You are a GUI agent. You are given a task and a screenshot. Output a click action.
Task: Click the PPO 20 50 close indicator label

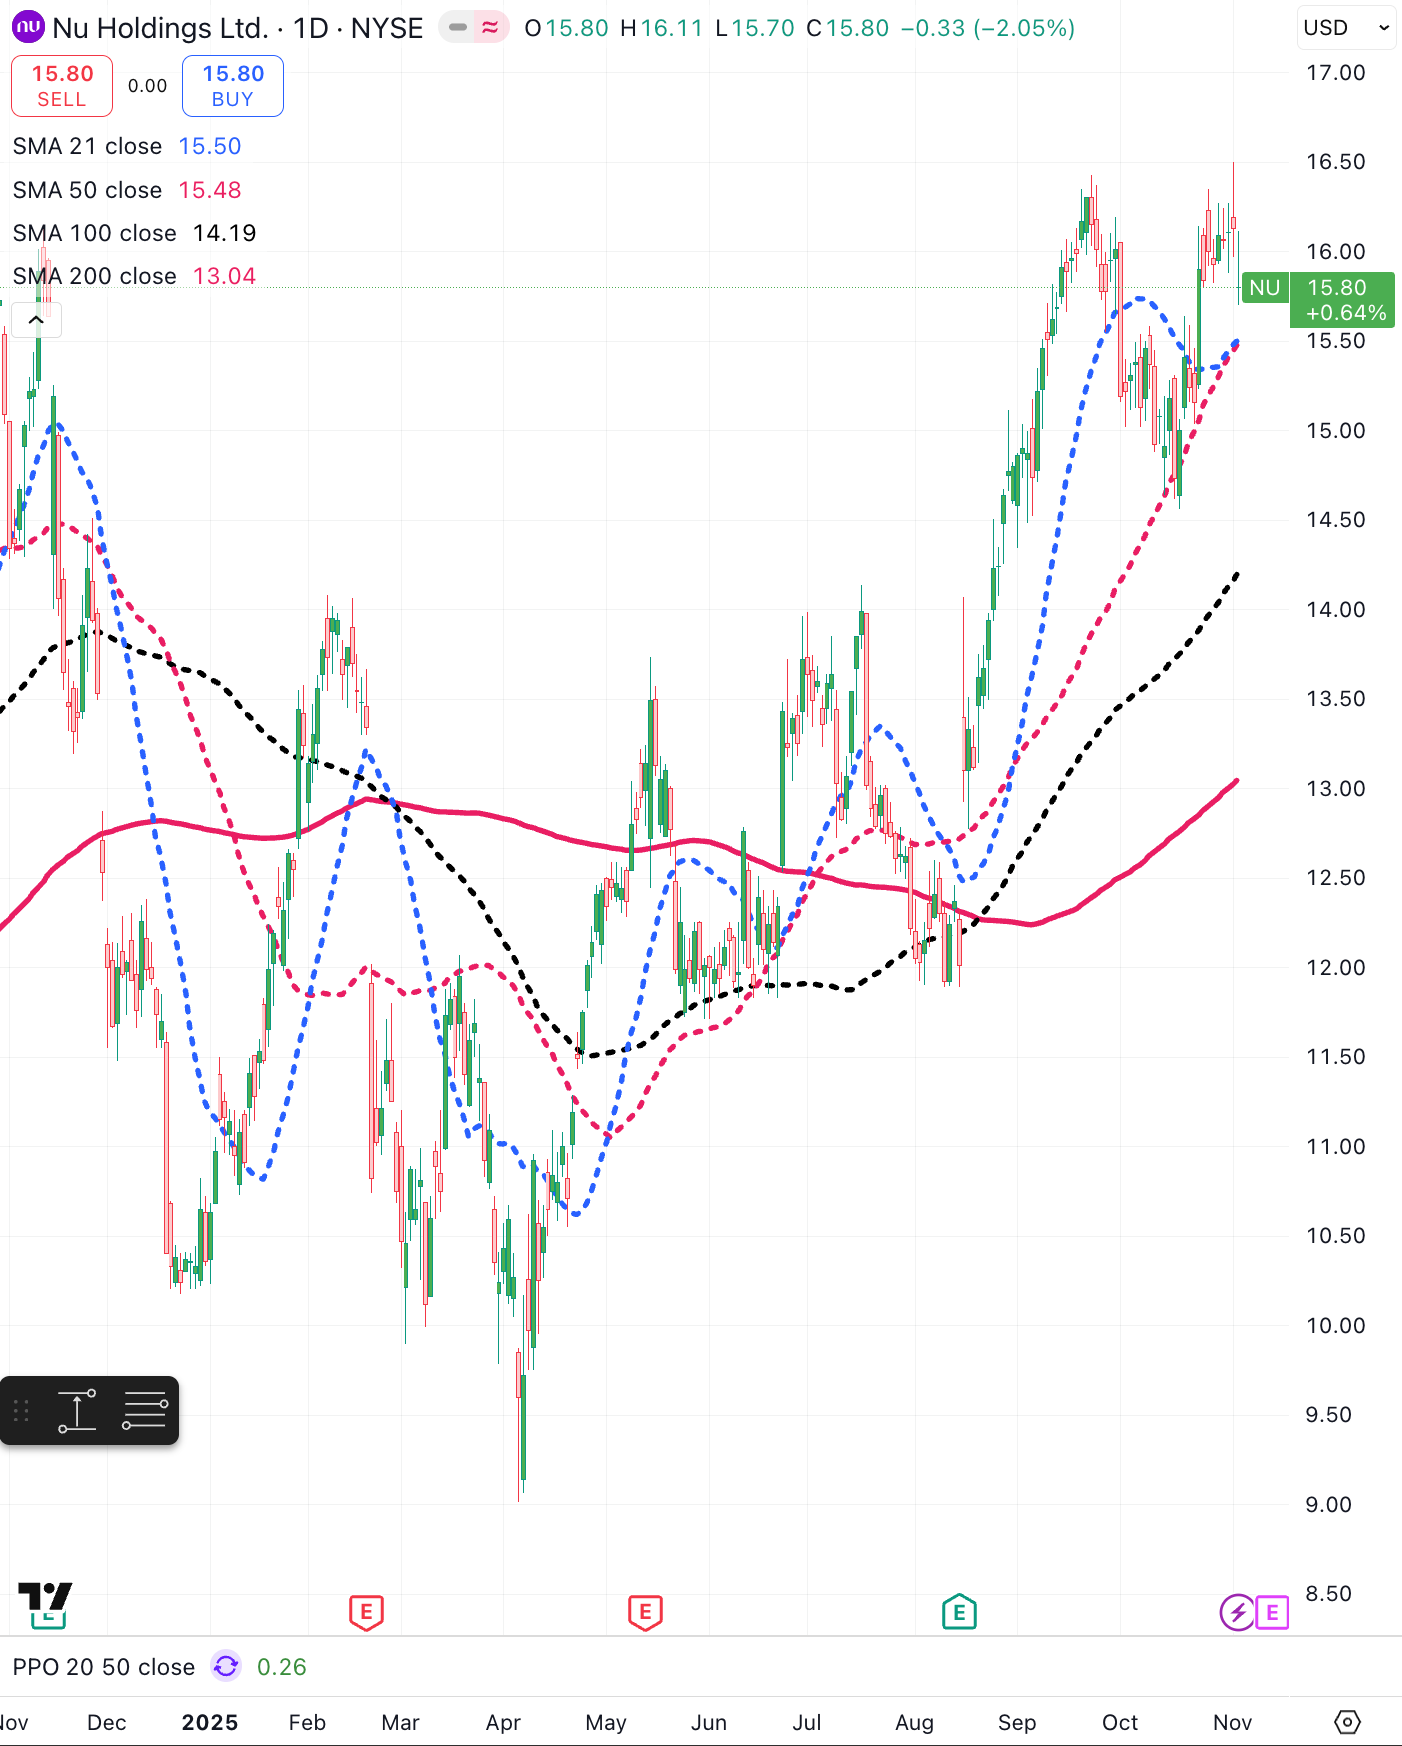[103, 1667]
